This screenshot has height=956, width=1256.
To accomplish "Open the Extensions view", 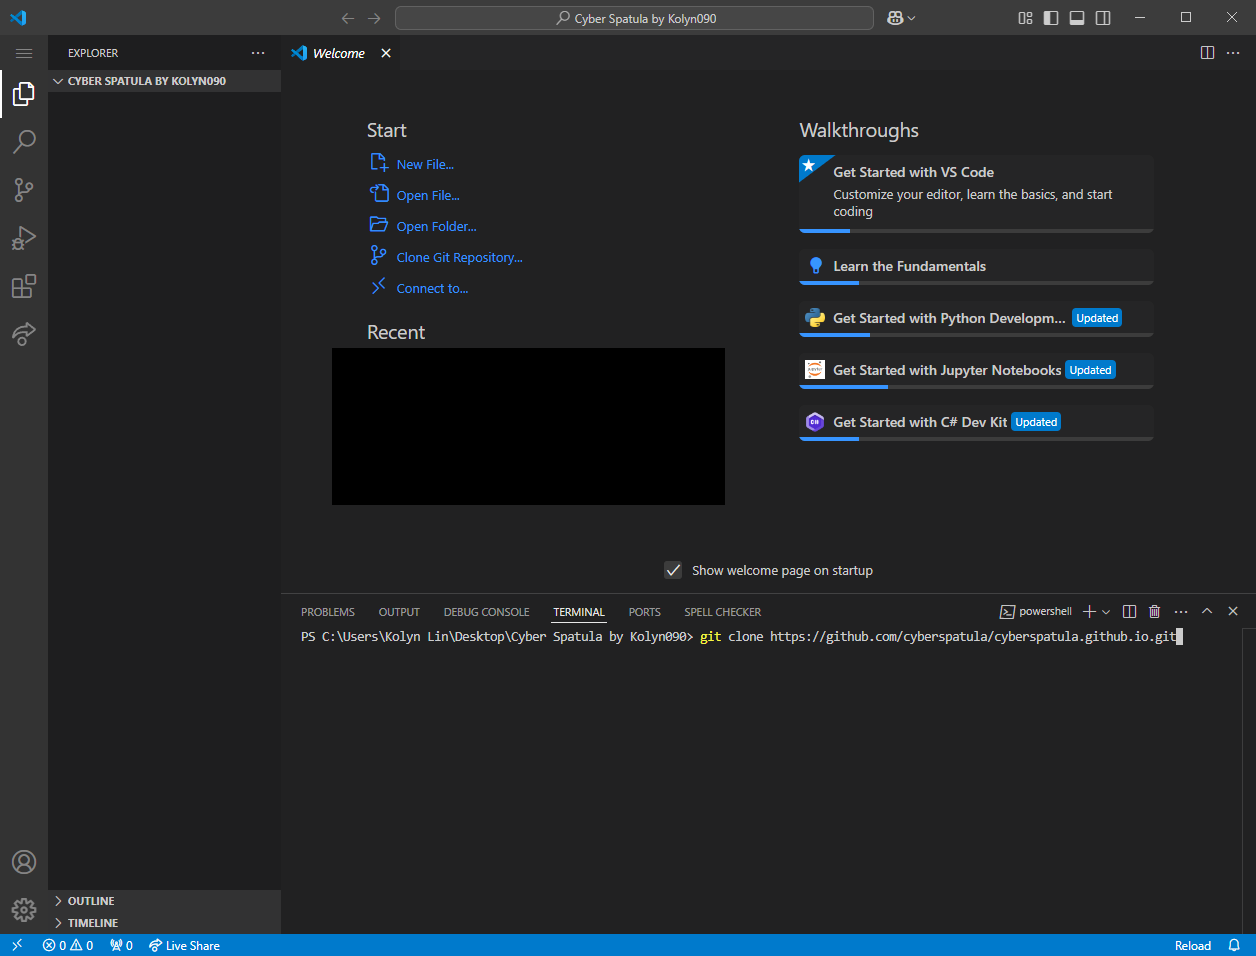I will coord(24,287).
